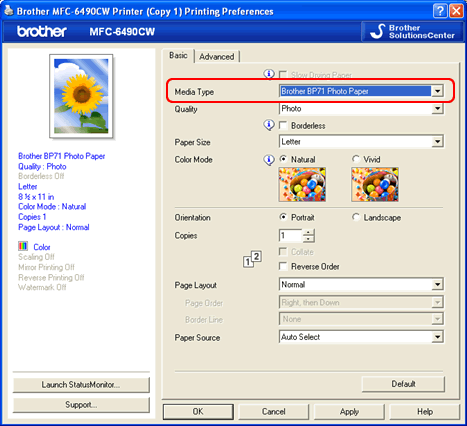Decrease copies with the down spinner arrow

pos(309,239)
